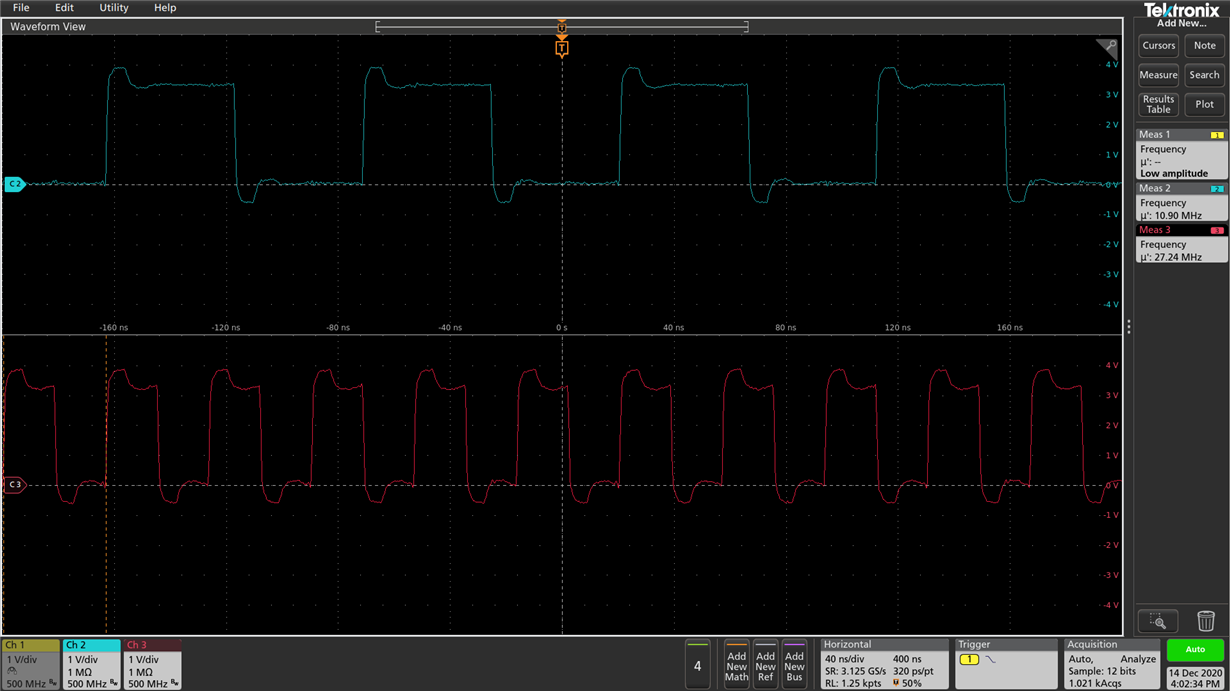Click the Low amplitude warning text
Image resolution: width=1230 pixels, height=691 pixels.
(x=1174, y=174)
